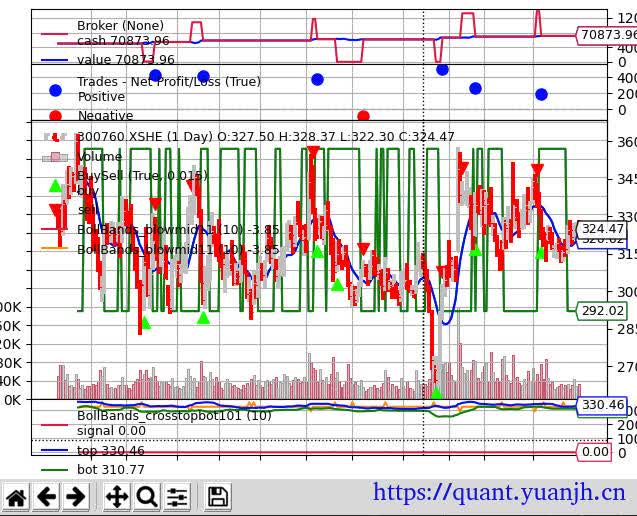Click the red negative trade marker
This screenshot has height=516, width=637.
point(363,117)
